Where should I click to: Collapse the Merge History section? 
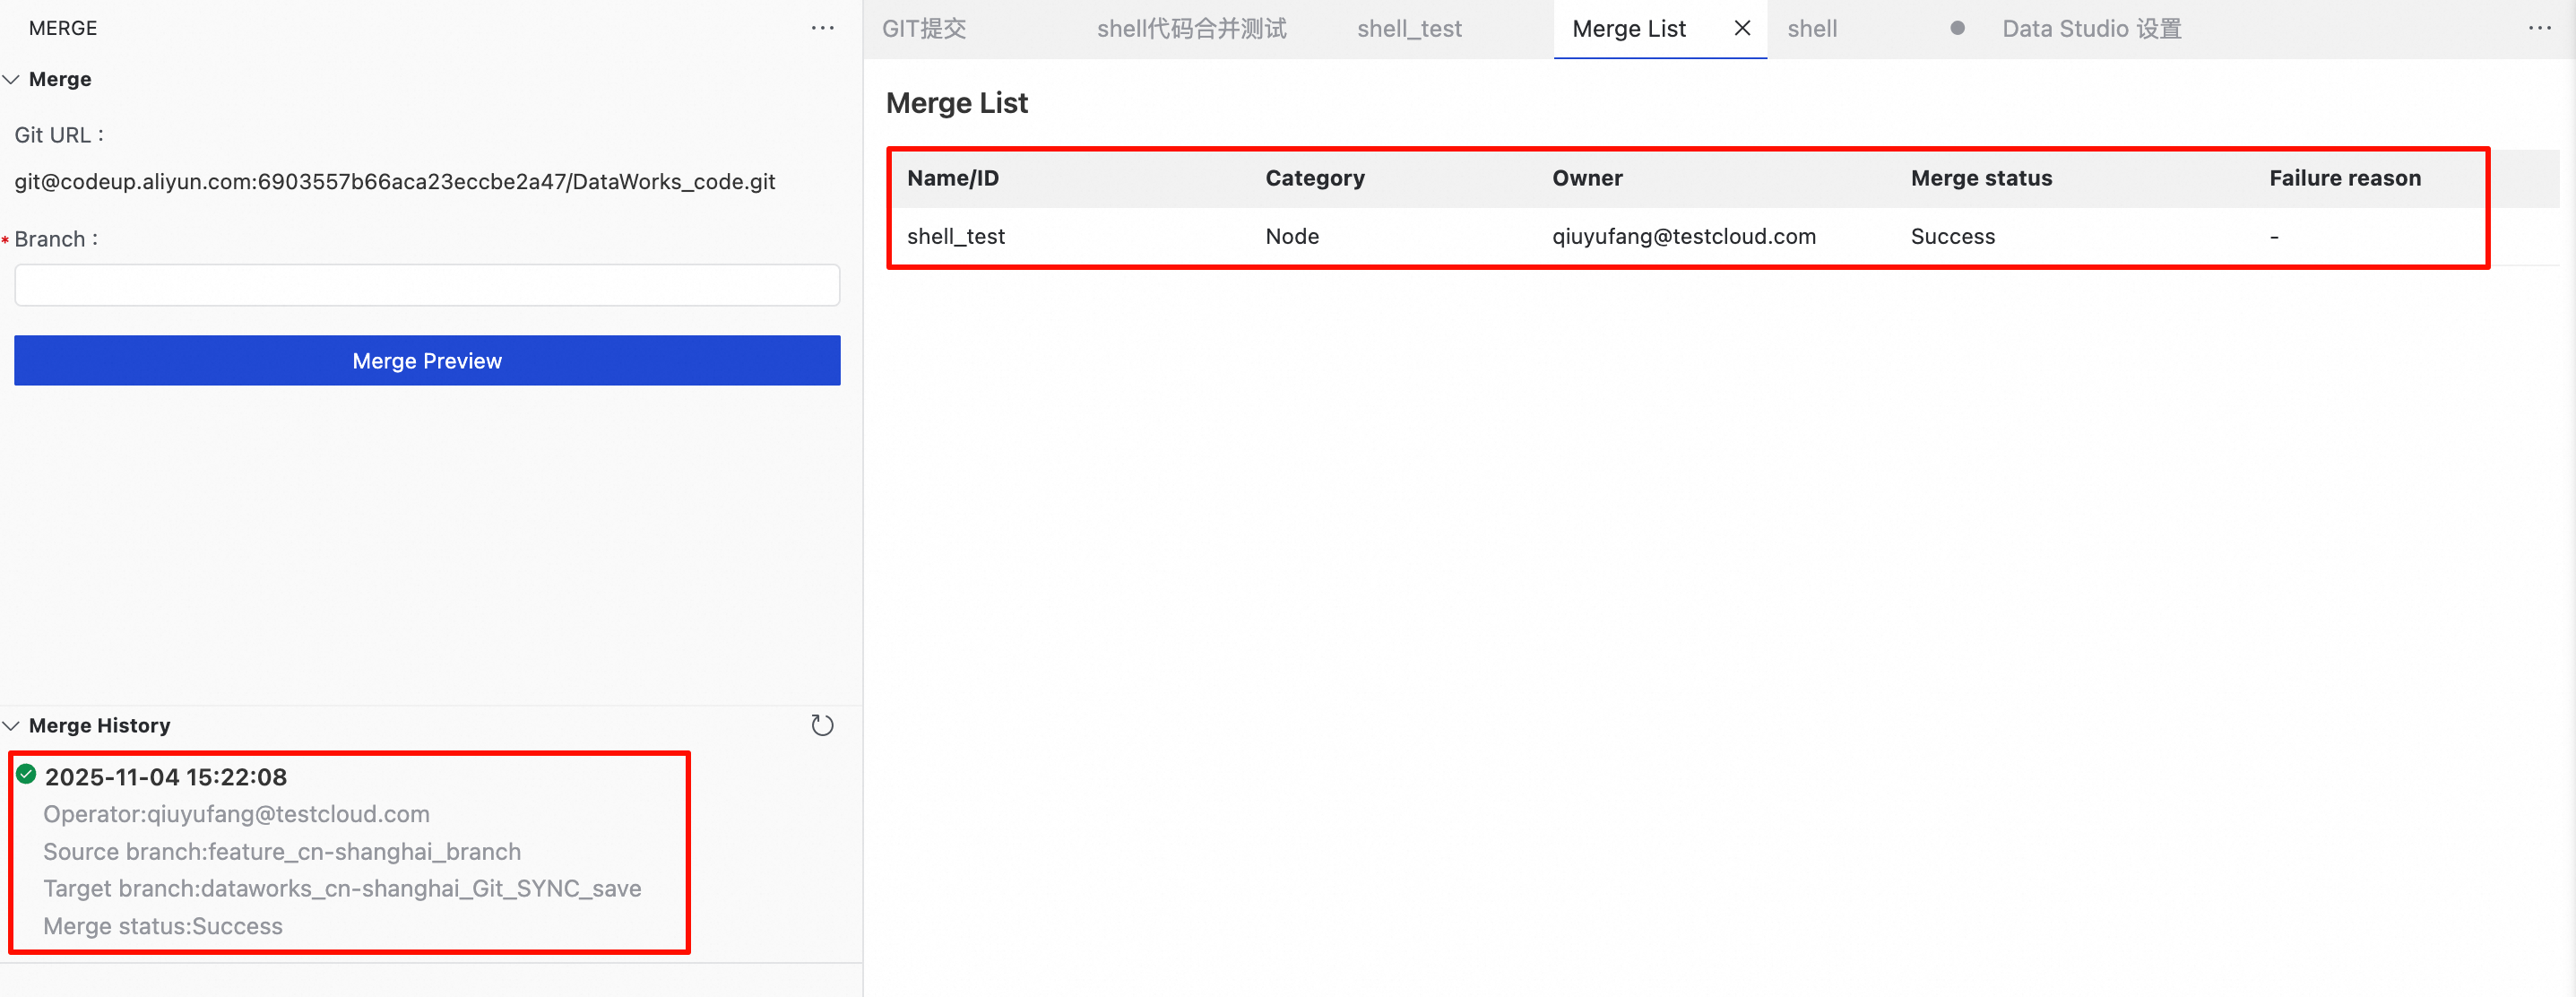[12, 725]
